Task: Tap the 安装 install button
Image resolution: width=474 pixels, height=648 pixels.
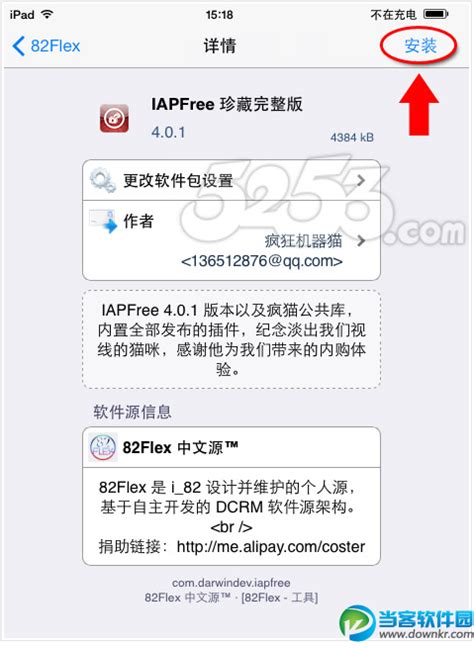Action: 420,45
